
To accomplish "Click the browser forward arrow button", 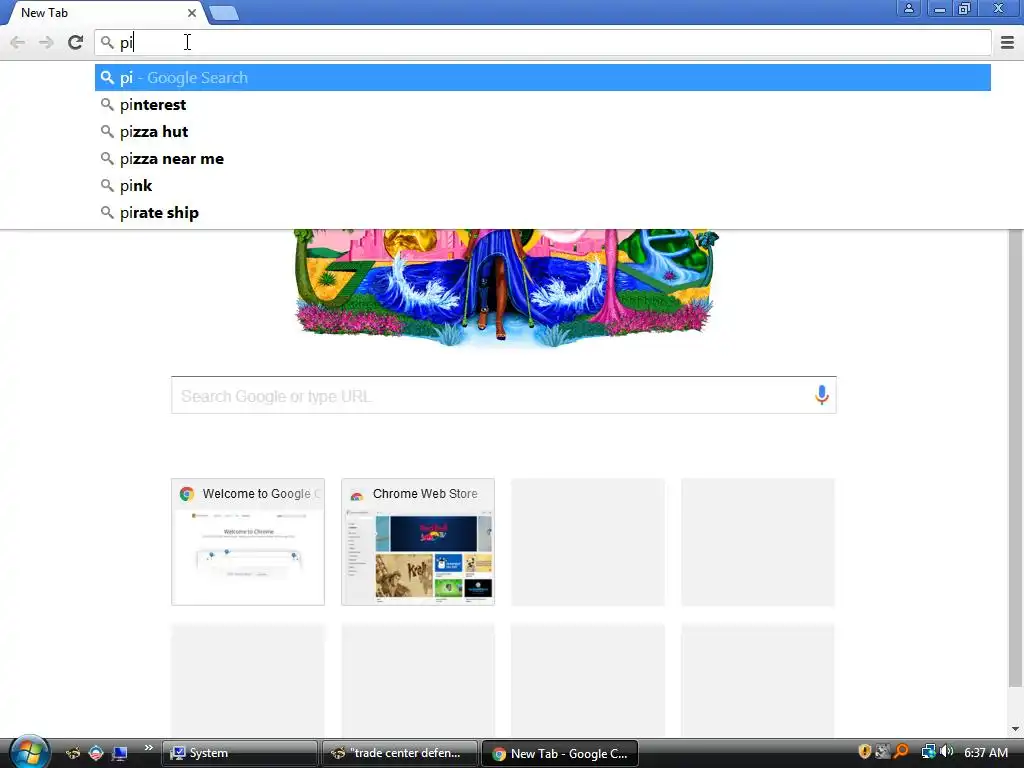I will (46, 42).
